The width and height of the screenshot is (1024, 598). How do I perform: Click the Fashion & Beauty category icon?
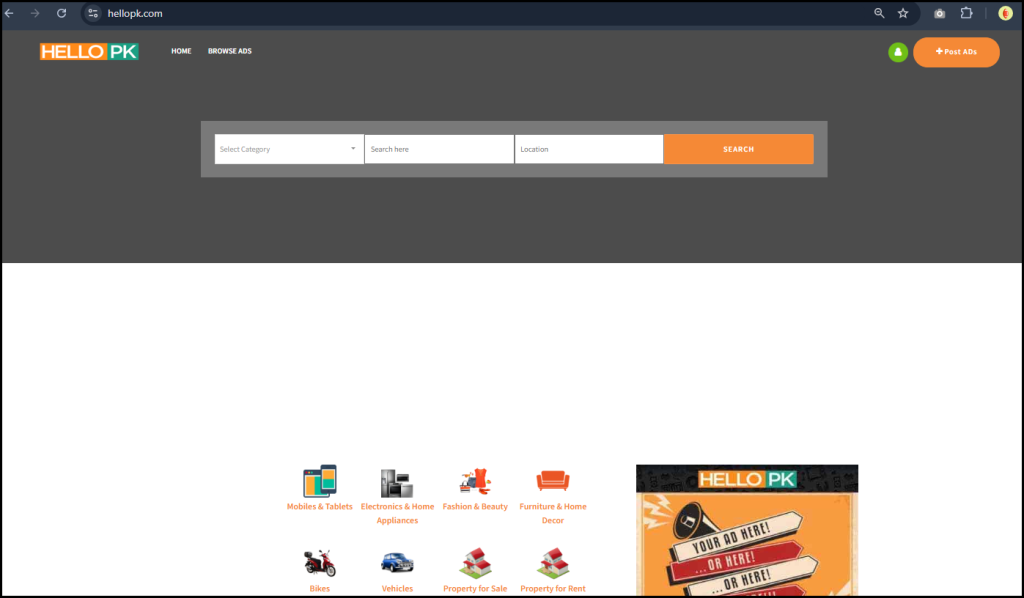(475, 481)
